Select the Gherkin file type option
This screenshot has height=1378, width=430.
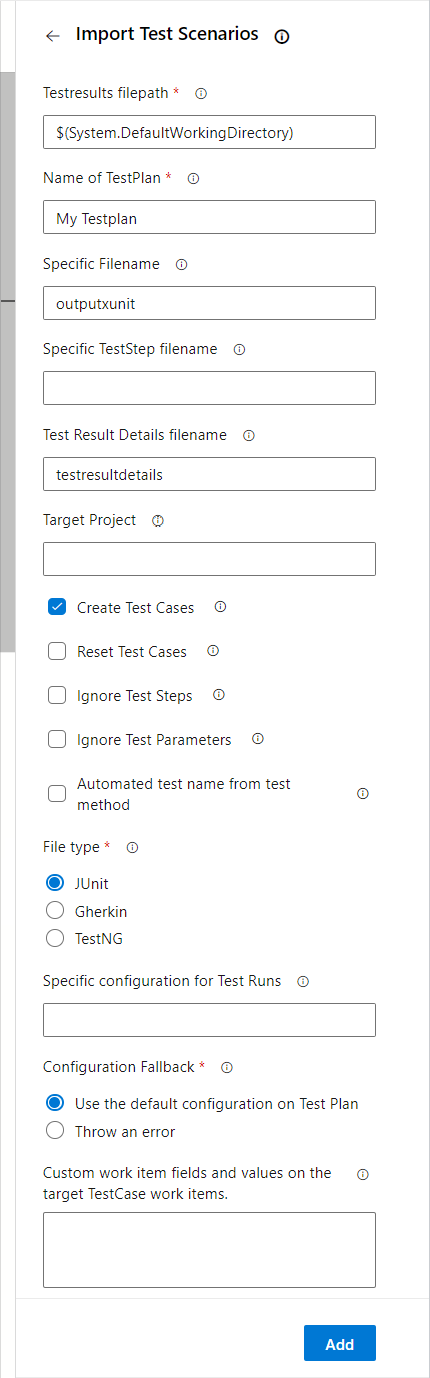55,911
